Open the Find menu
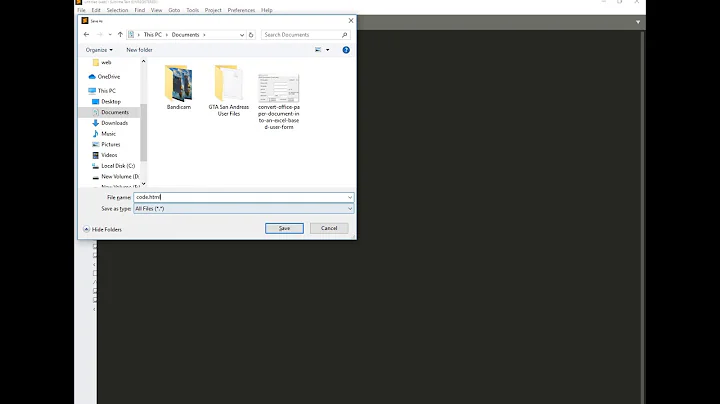 (140, 10)
